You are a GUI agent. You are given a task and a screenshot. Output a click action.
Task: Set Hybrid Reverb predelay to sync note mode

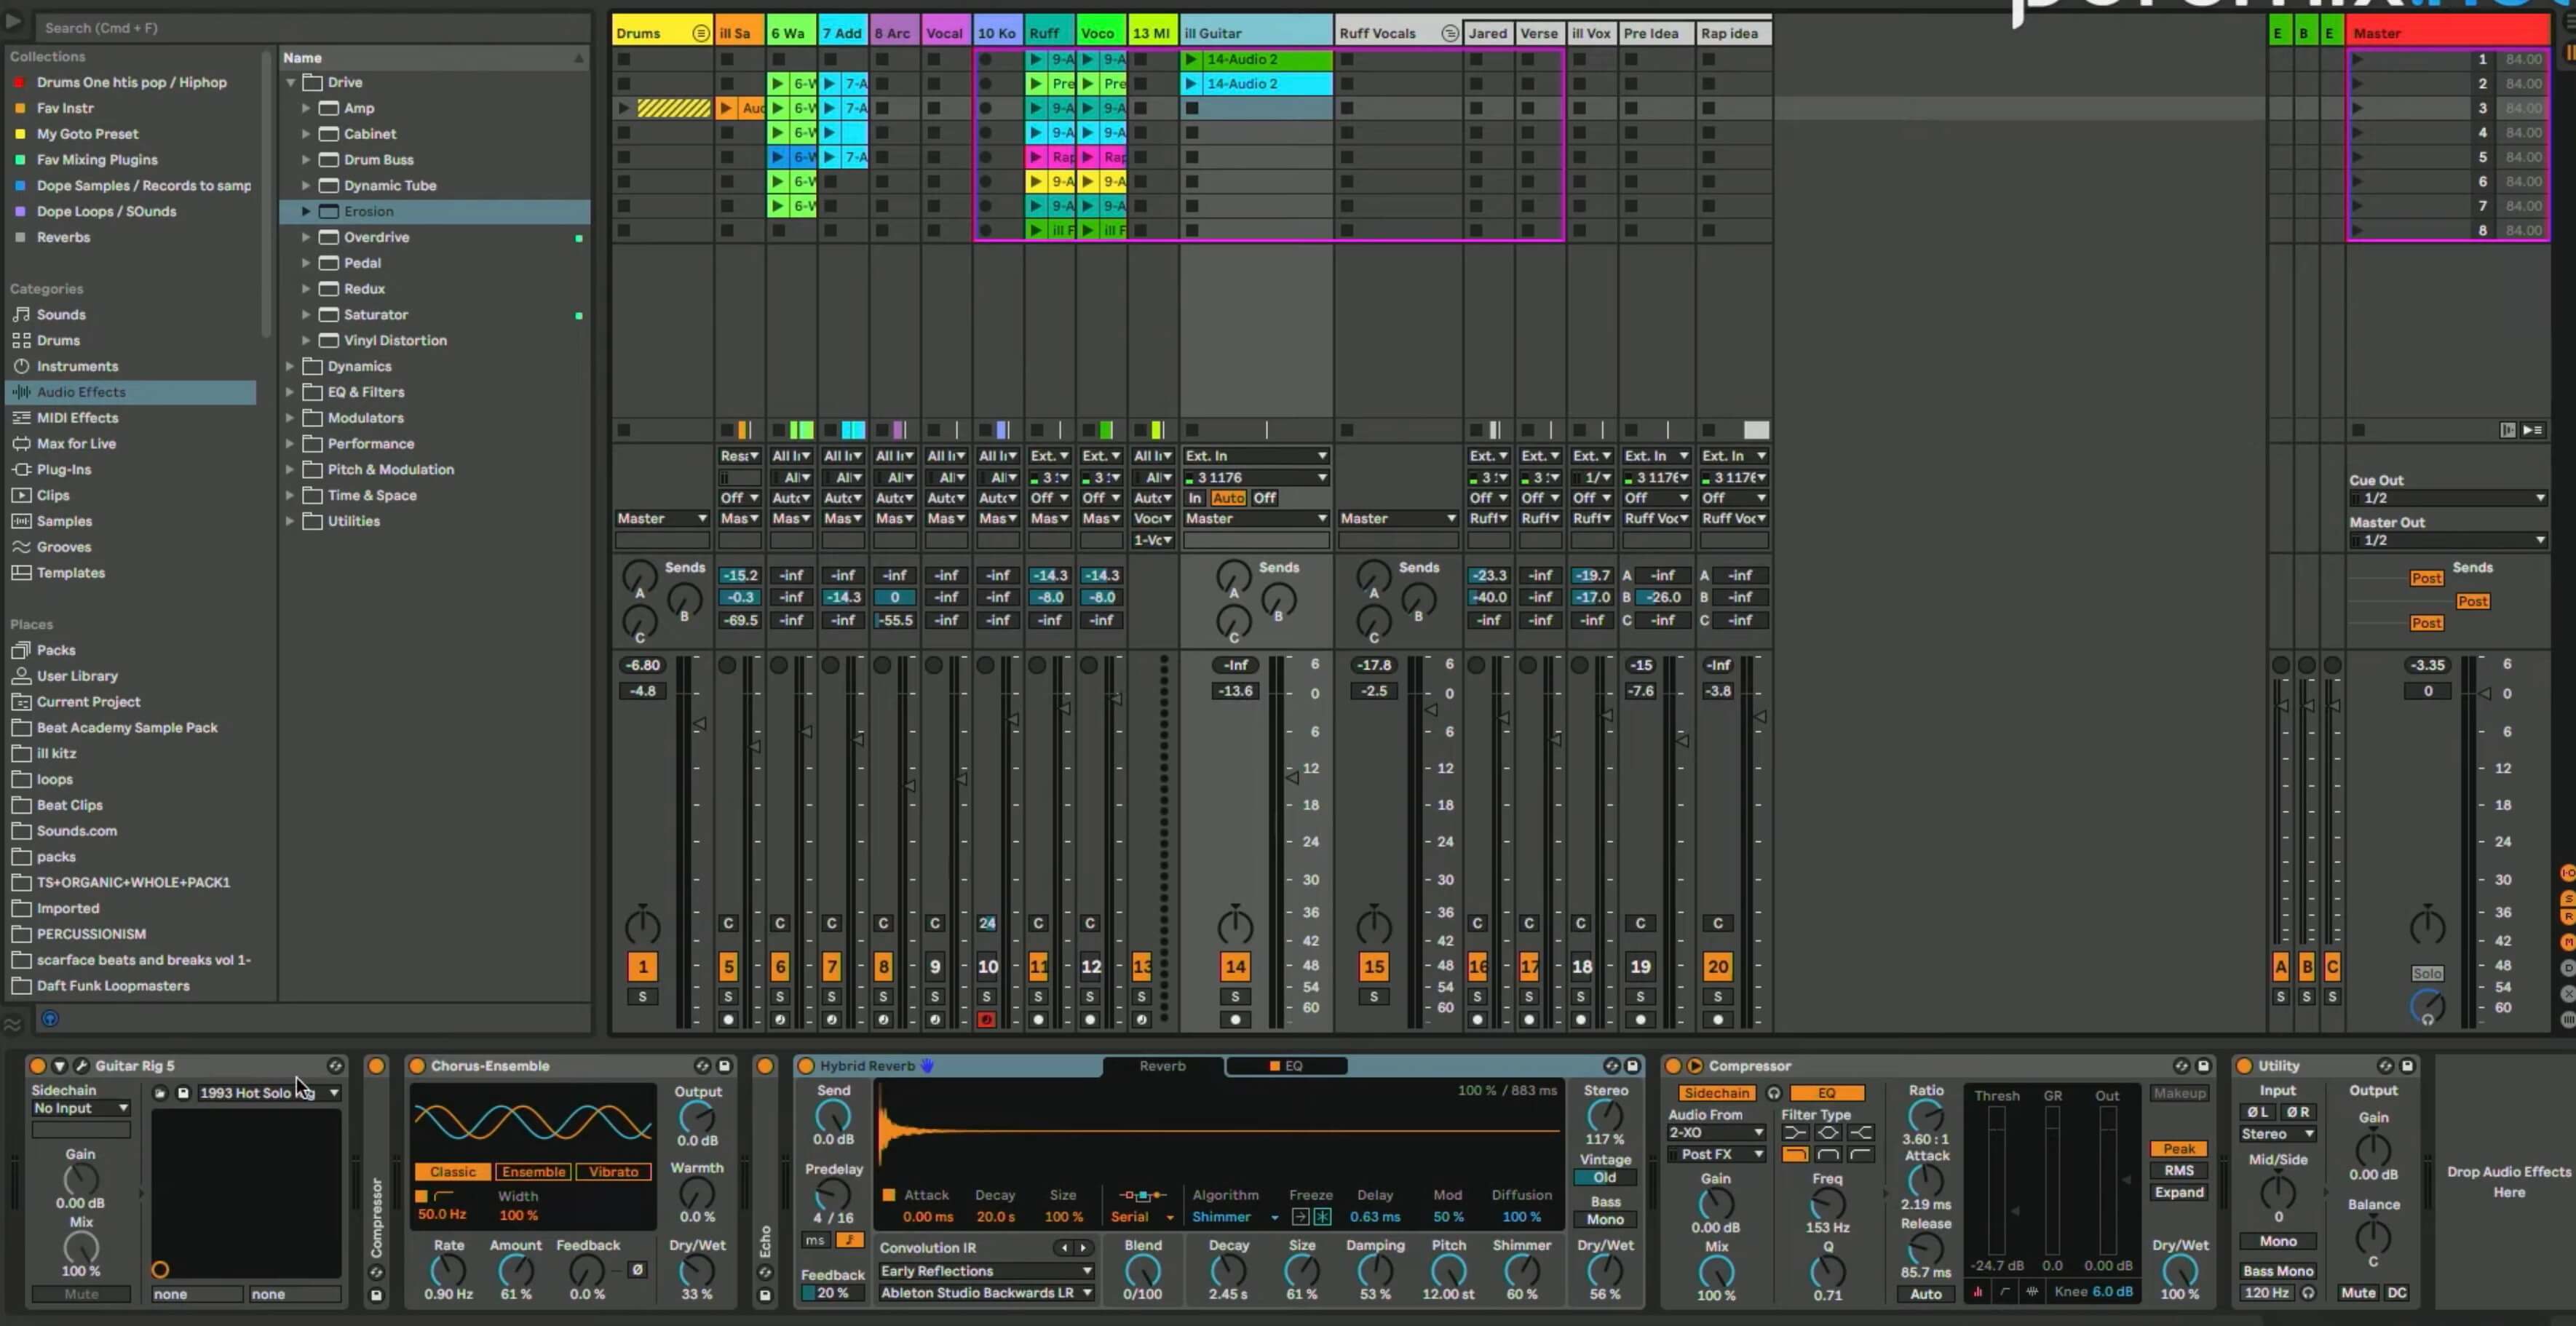pyautogui.click(x=849, y=1240)
